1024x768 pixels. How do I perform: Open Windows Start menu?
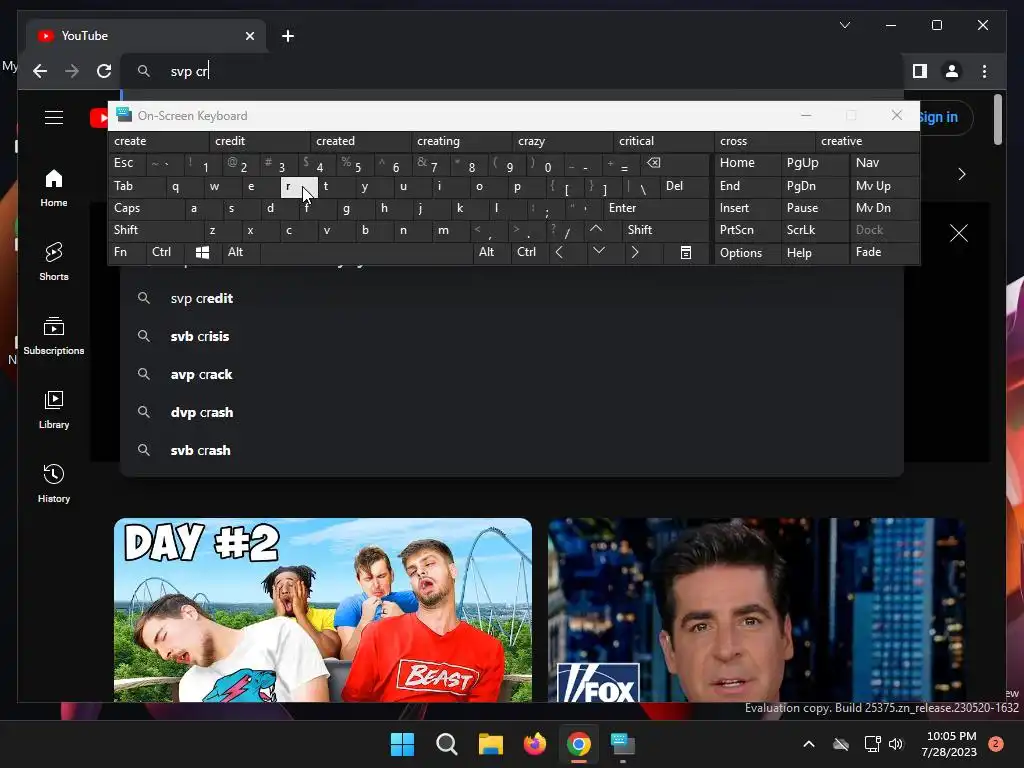402,744
